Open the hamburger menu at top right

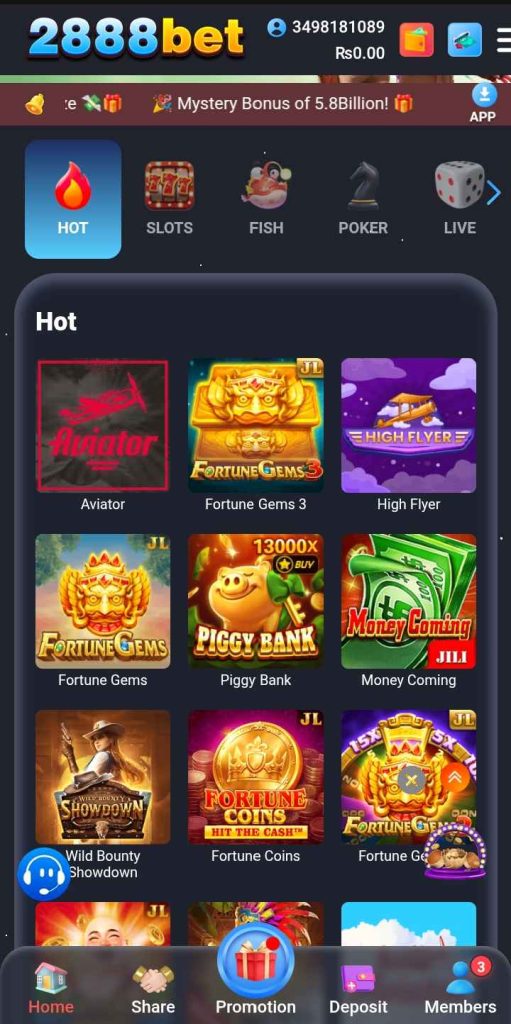click(504, 40)
